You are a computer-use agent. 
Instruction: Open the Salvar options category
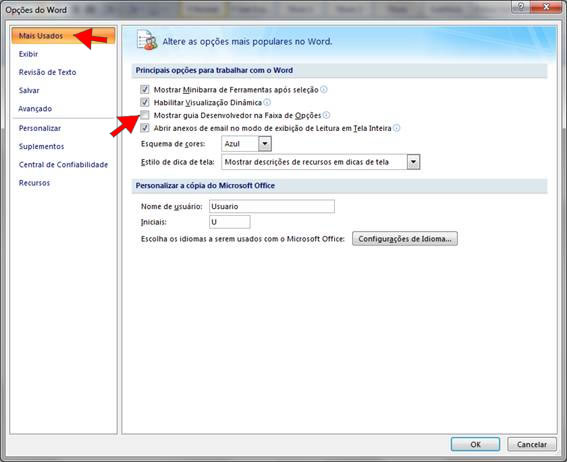coord(29,90)
